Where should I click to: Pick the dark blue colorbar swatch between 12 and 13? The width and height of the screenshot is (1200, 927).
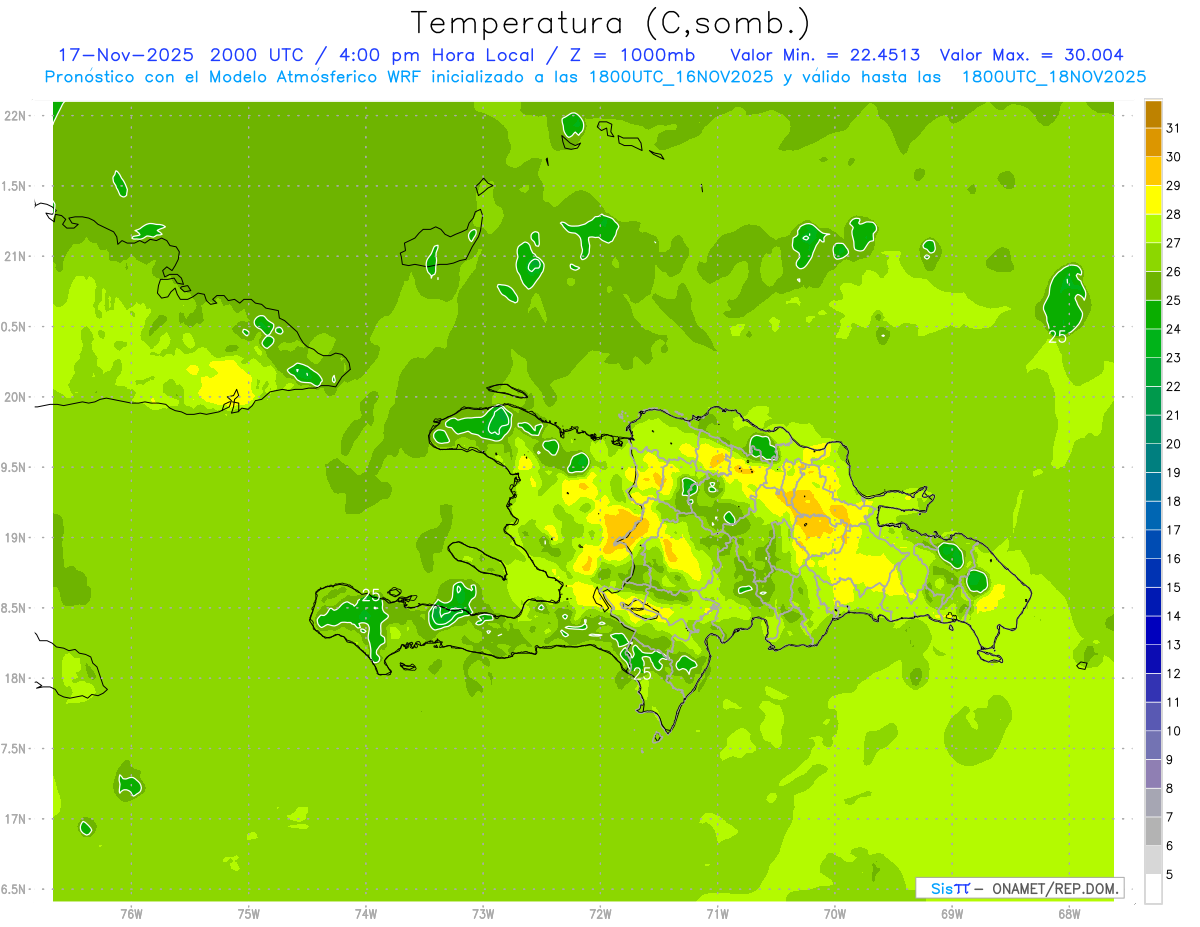pyautogui.click(x=1153, y=659)
